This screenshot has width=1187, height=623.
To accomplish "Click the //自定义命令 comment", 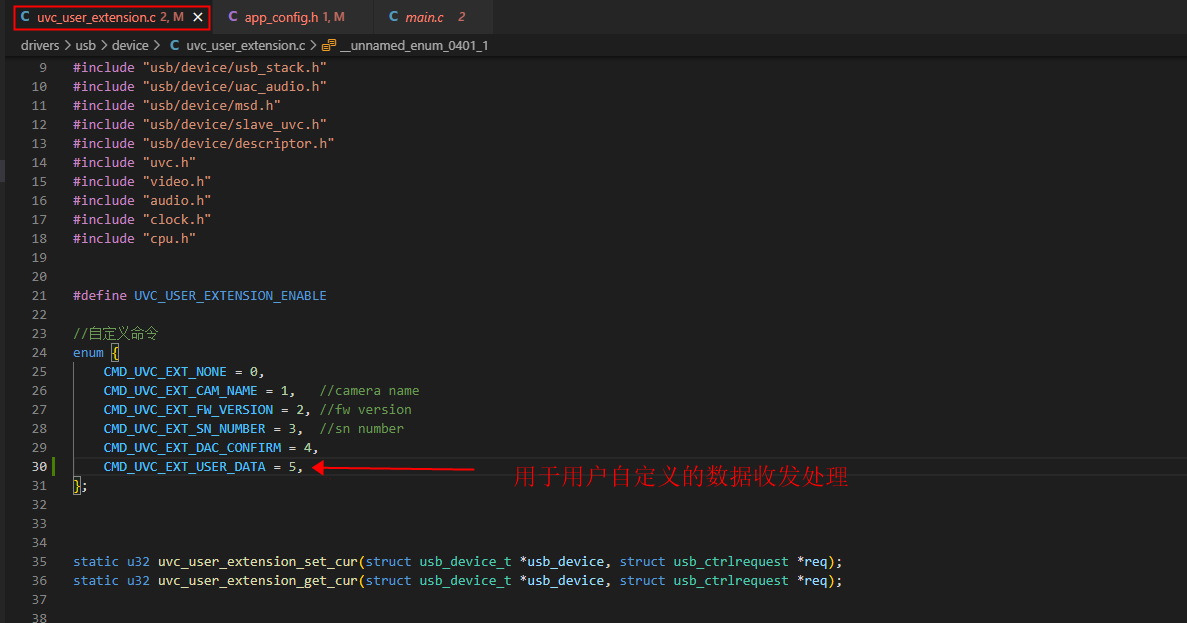I will [x=115, y=333].
